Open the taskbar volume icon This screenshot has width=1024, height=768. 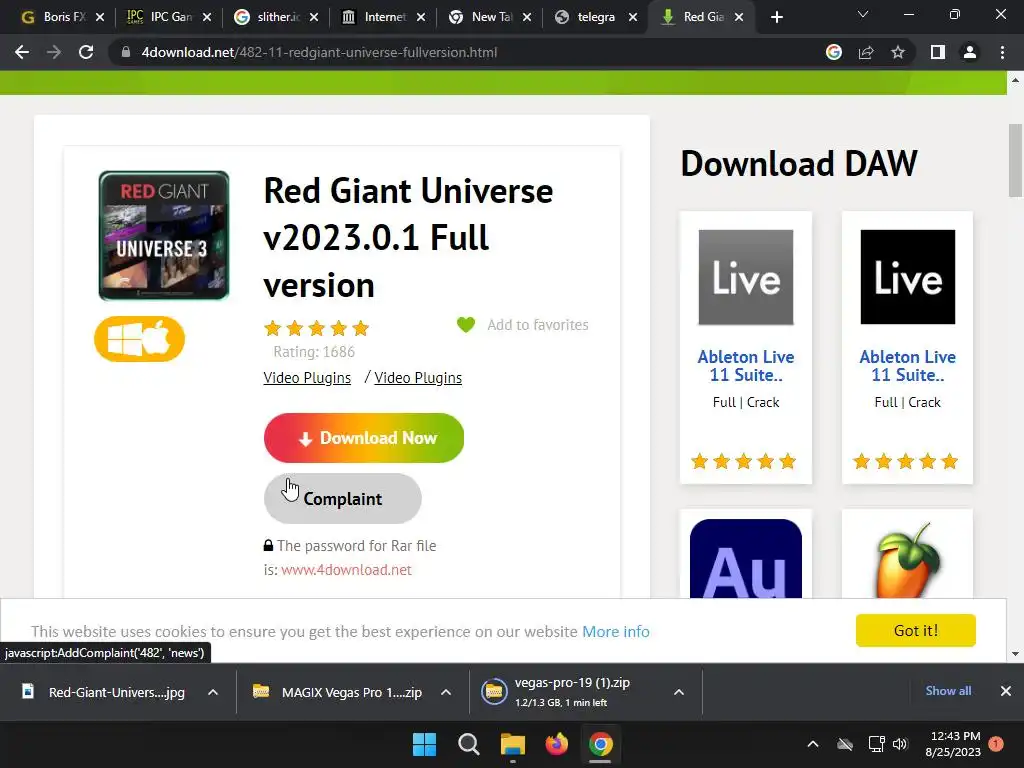pyautogui.click(x=900, y=744)
